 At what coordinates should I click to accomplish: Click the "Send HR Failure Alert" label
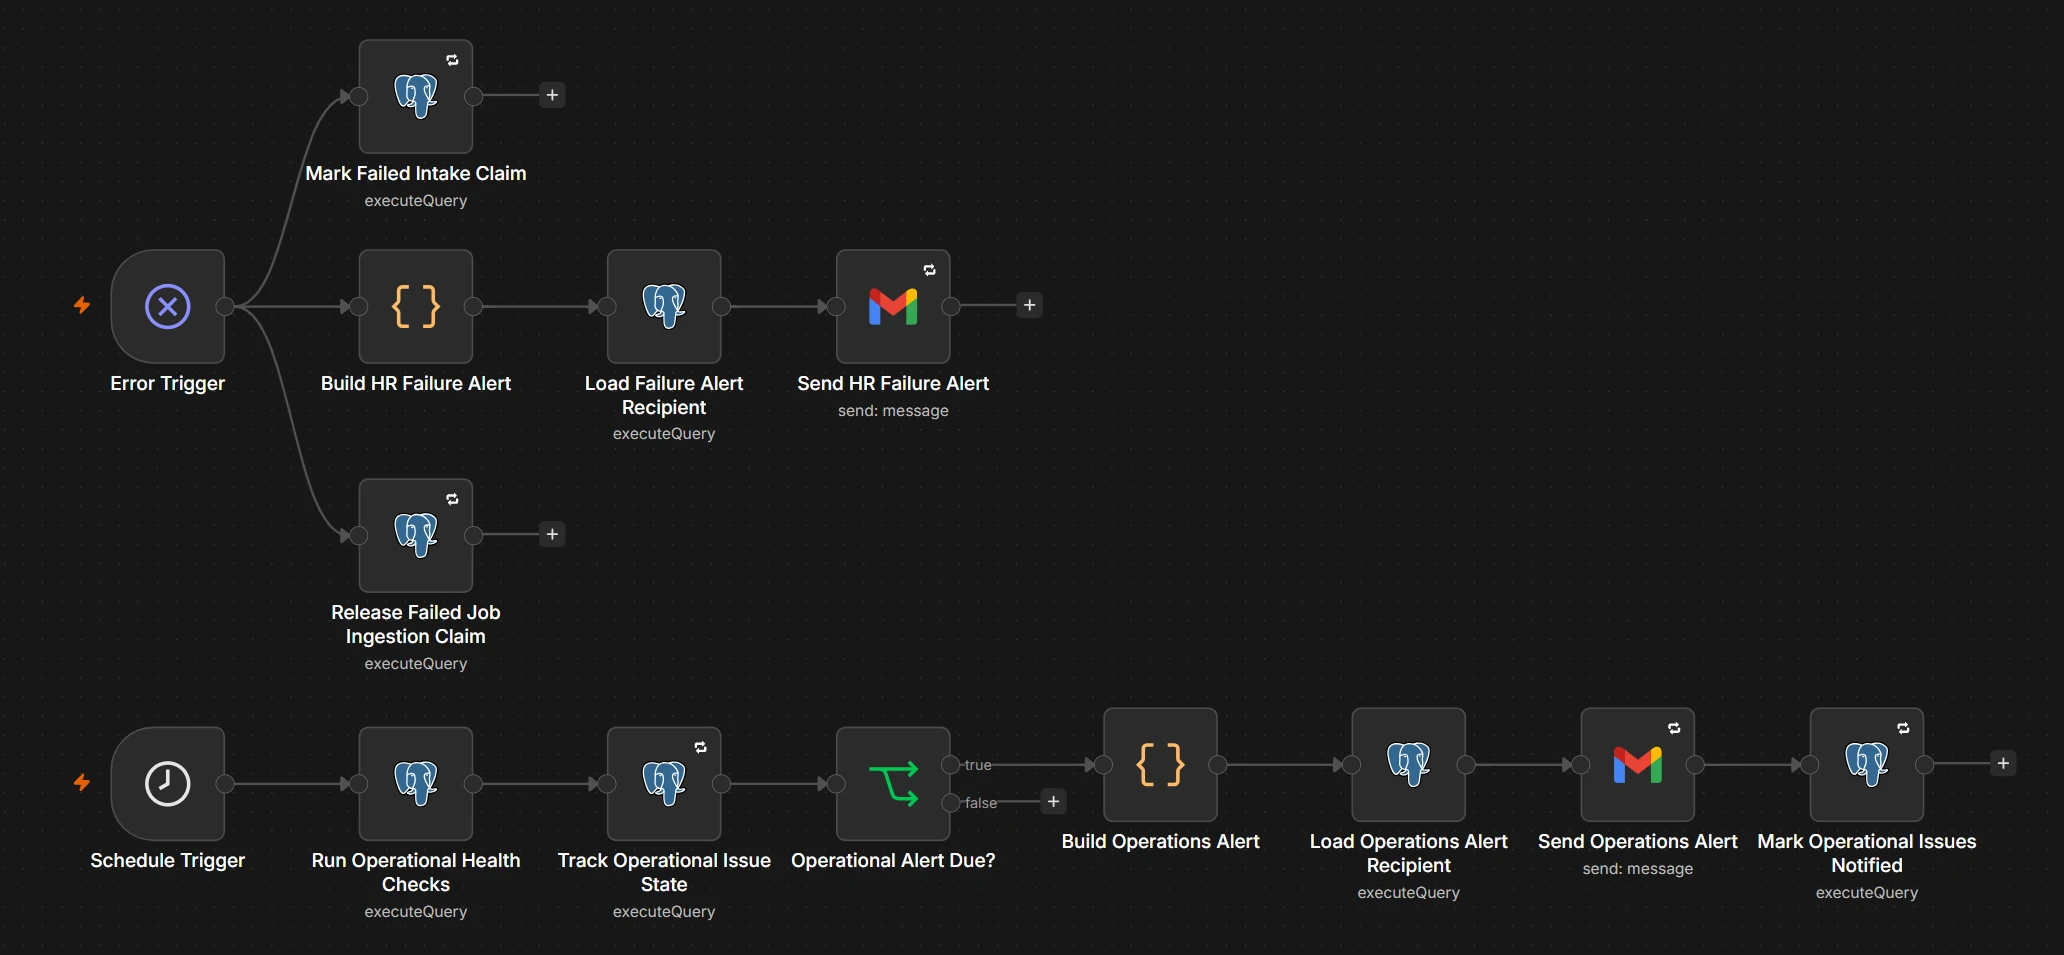(x=893, y=383)
